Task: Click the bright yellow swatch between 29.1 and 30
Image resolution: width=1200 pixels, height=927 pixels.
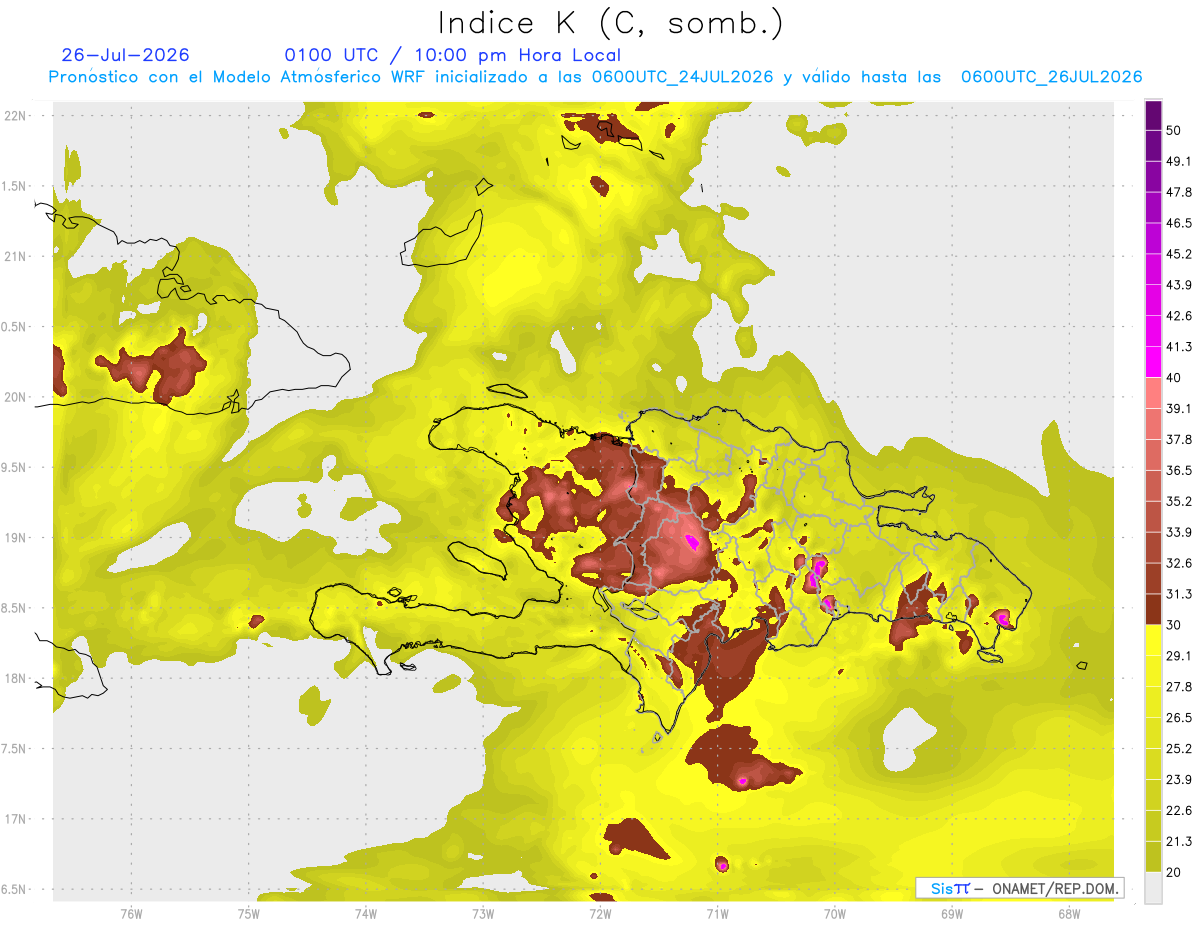Action: (x=1153, y=640)
